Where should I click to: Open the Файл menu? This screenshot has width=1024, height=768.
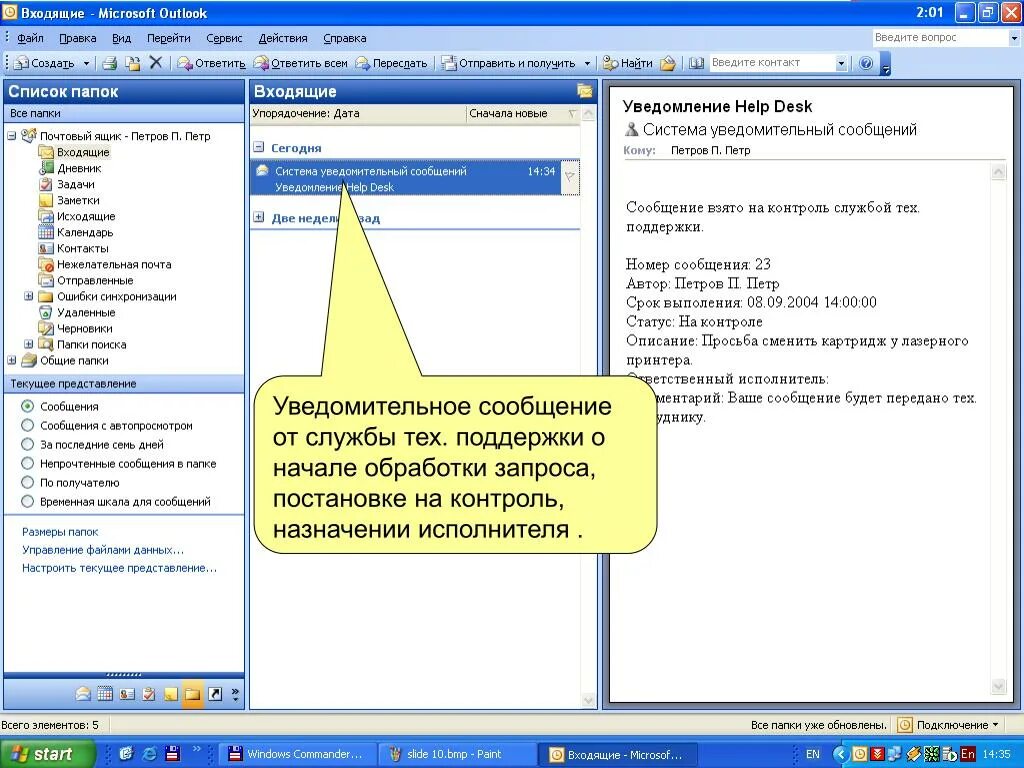(30, 39)
